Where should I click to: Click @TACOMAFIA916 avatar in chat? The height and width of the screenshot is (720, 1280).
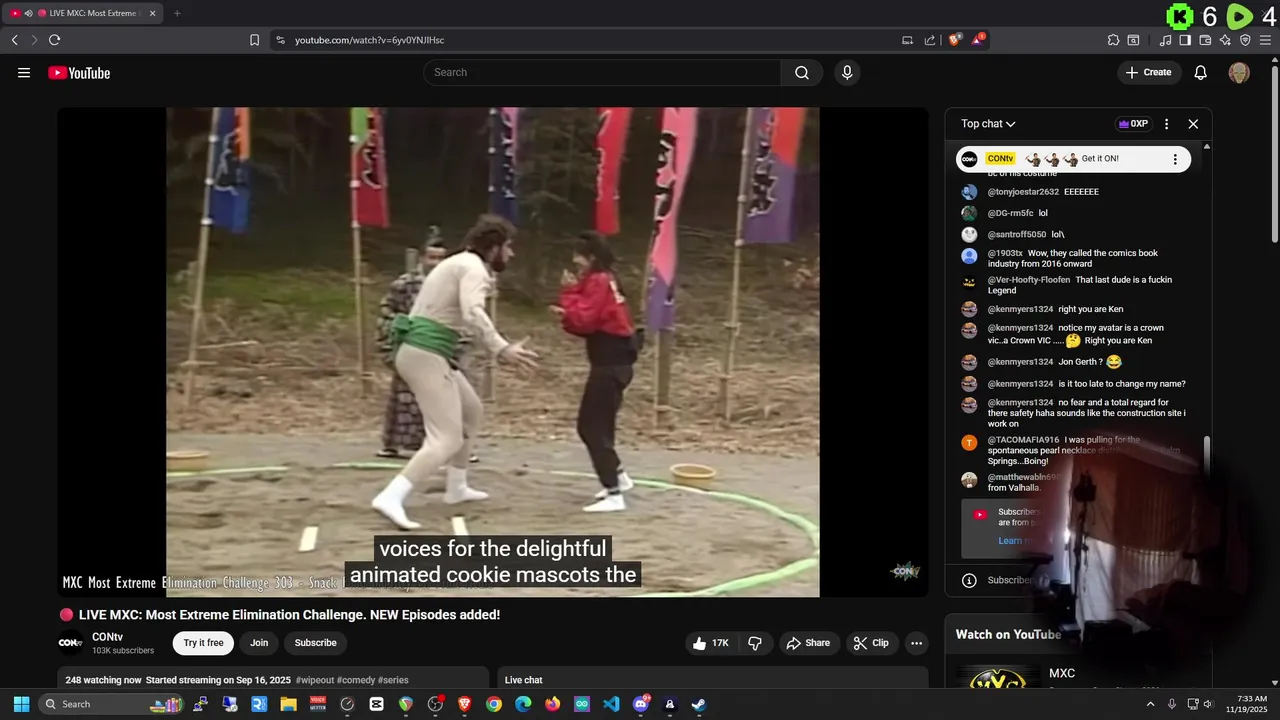(x=969, y=443)
